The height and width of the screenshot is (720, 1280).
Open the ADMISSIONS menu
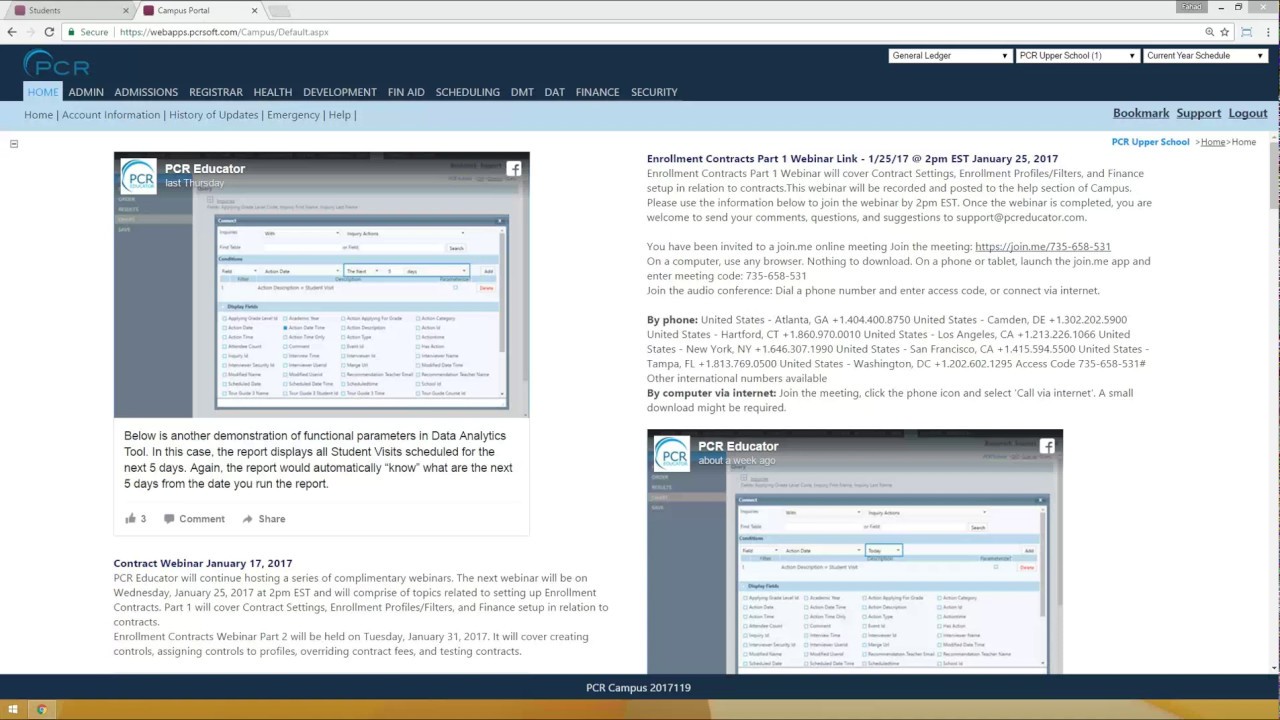pos(146,92)
